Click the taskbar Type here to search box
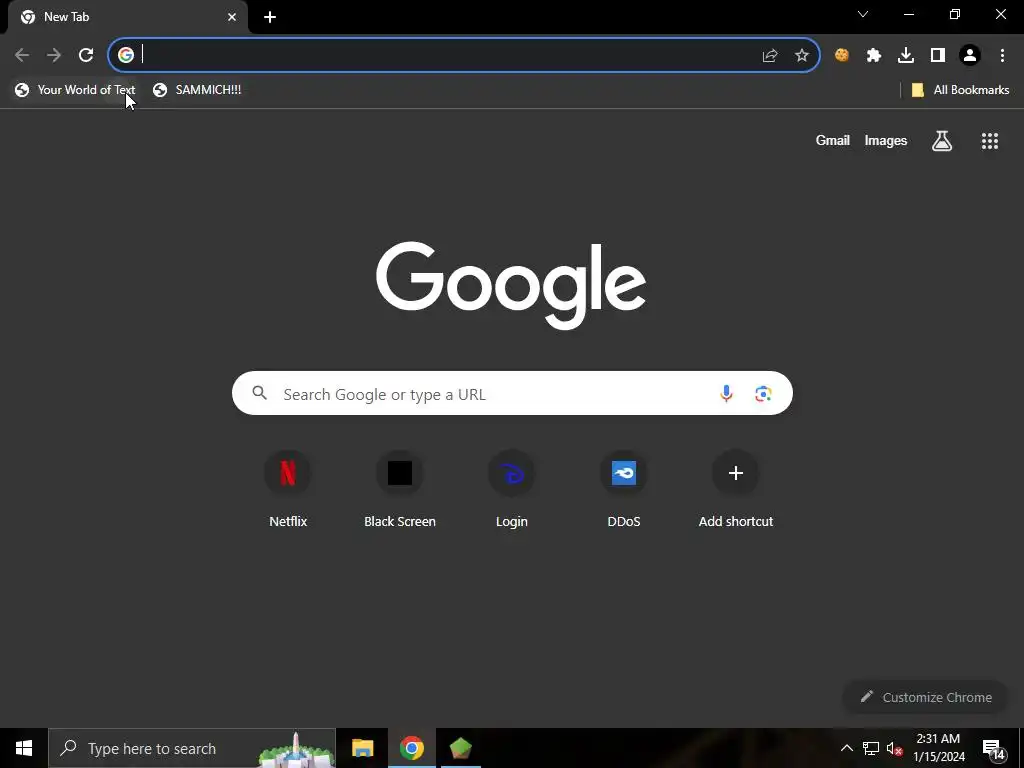This screenshot has width=1024, height=768. pos(192,748)
